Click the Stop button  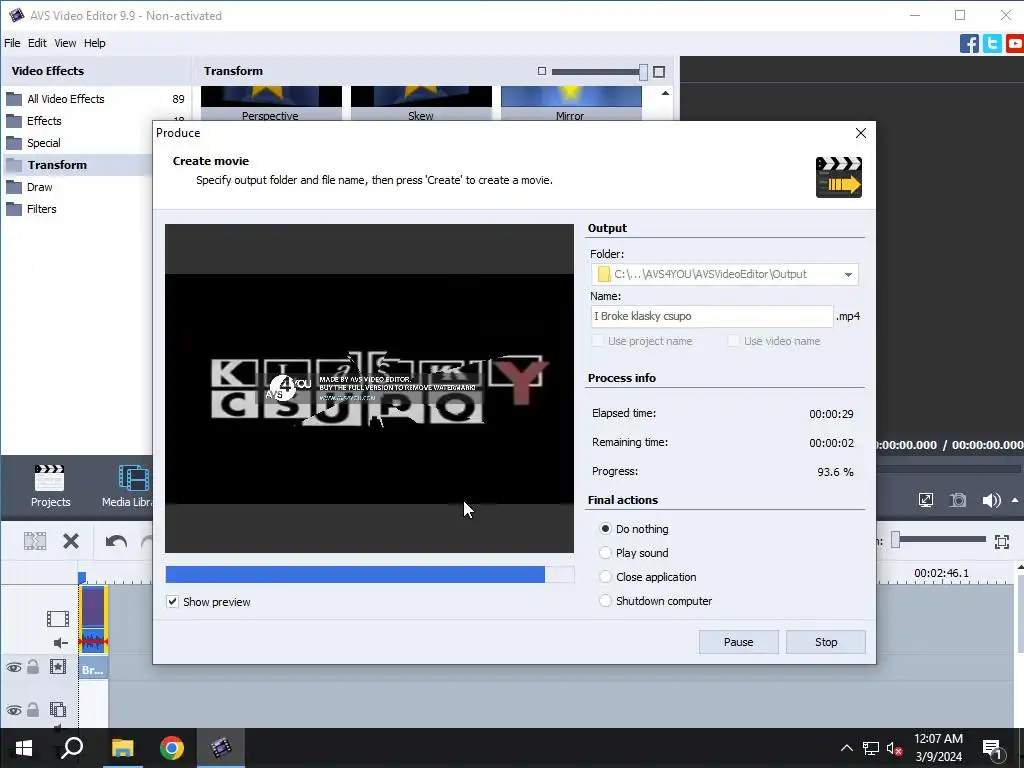[x=826, y=642]
